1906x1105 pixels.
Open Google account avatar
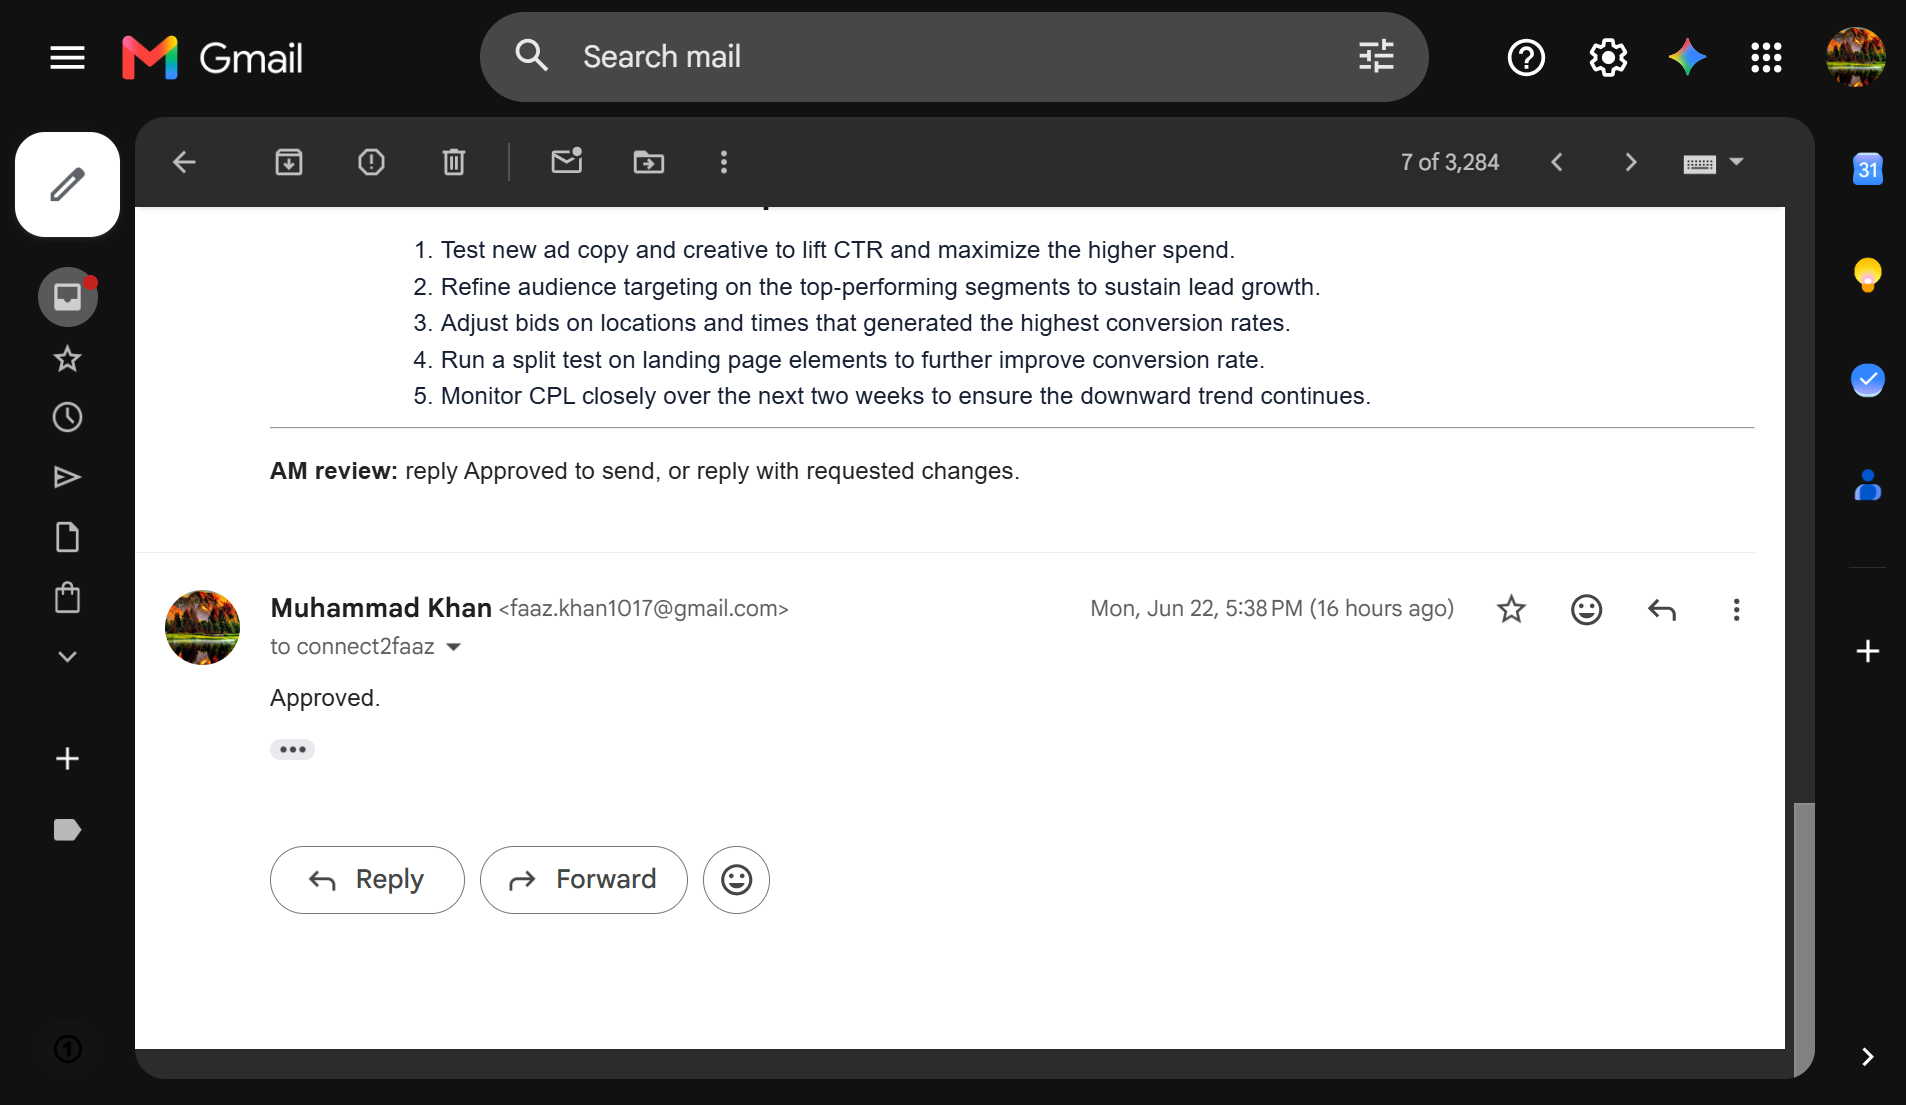1855,57
